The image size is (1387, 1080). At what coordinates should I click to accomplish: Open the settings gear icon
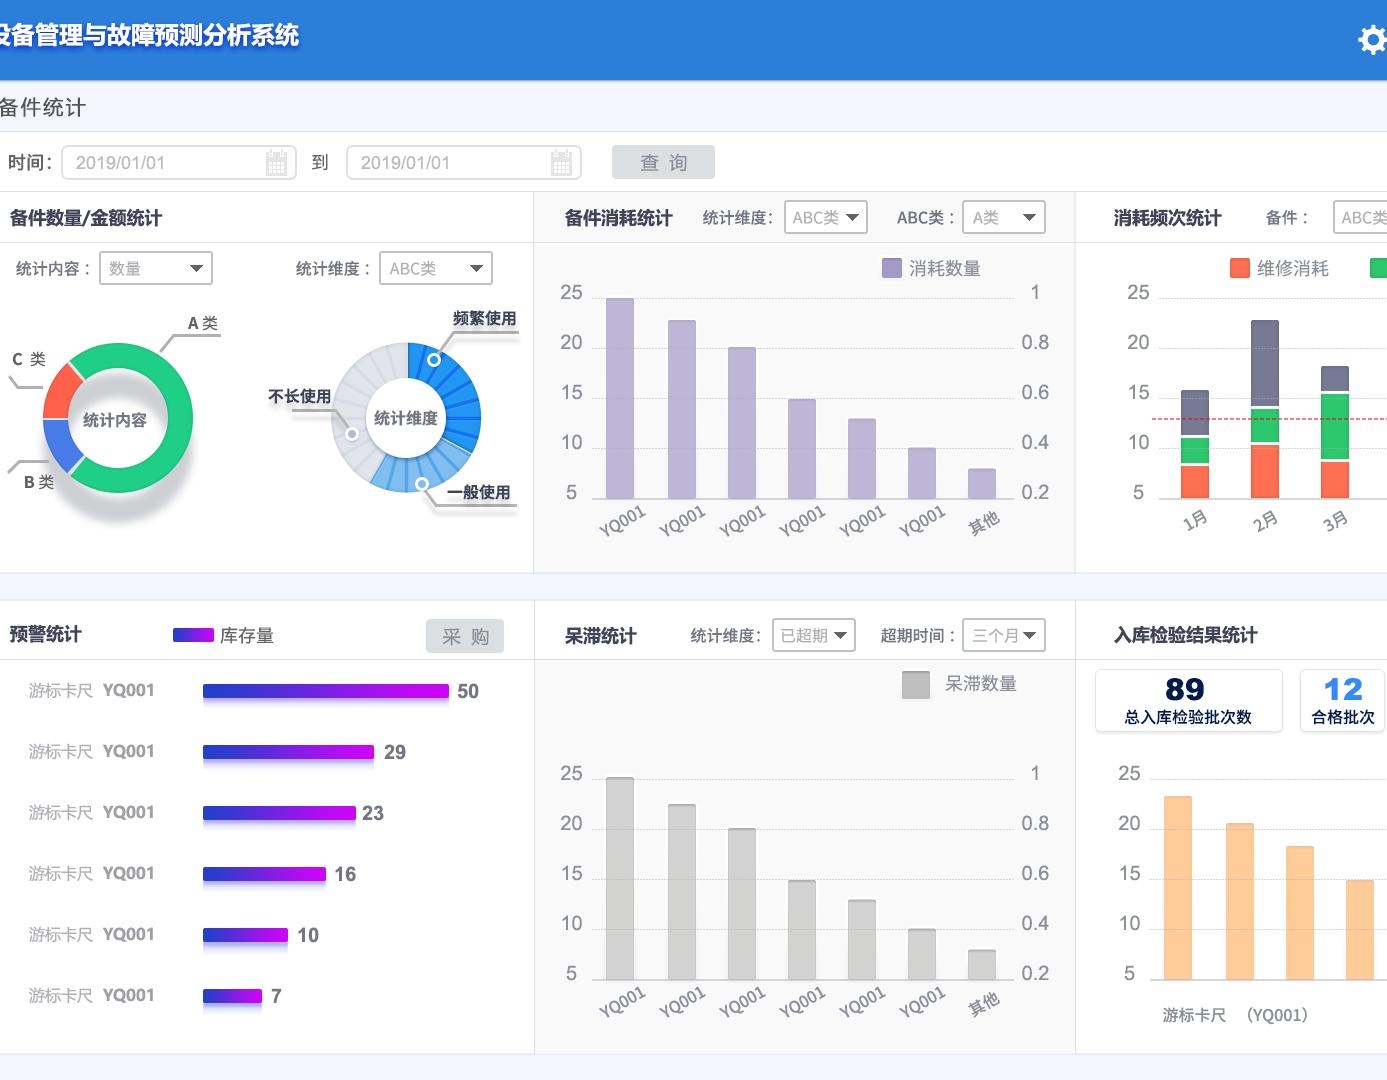1371,40
